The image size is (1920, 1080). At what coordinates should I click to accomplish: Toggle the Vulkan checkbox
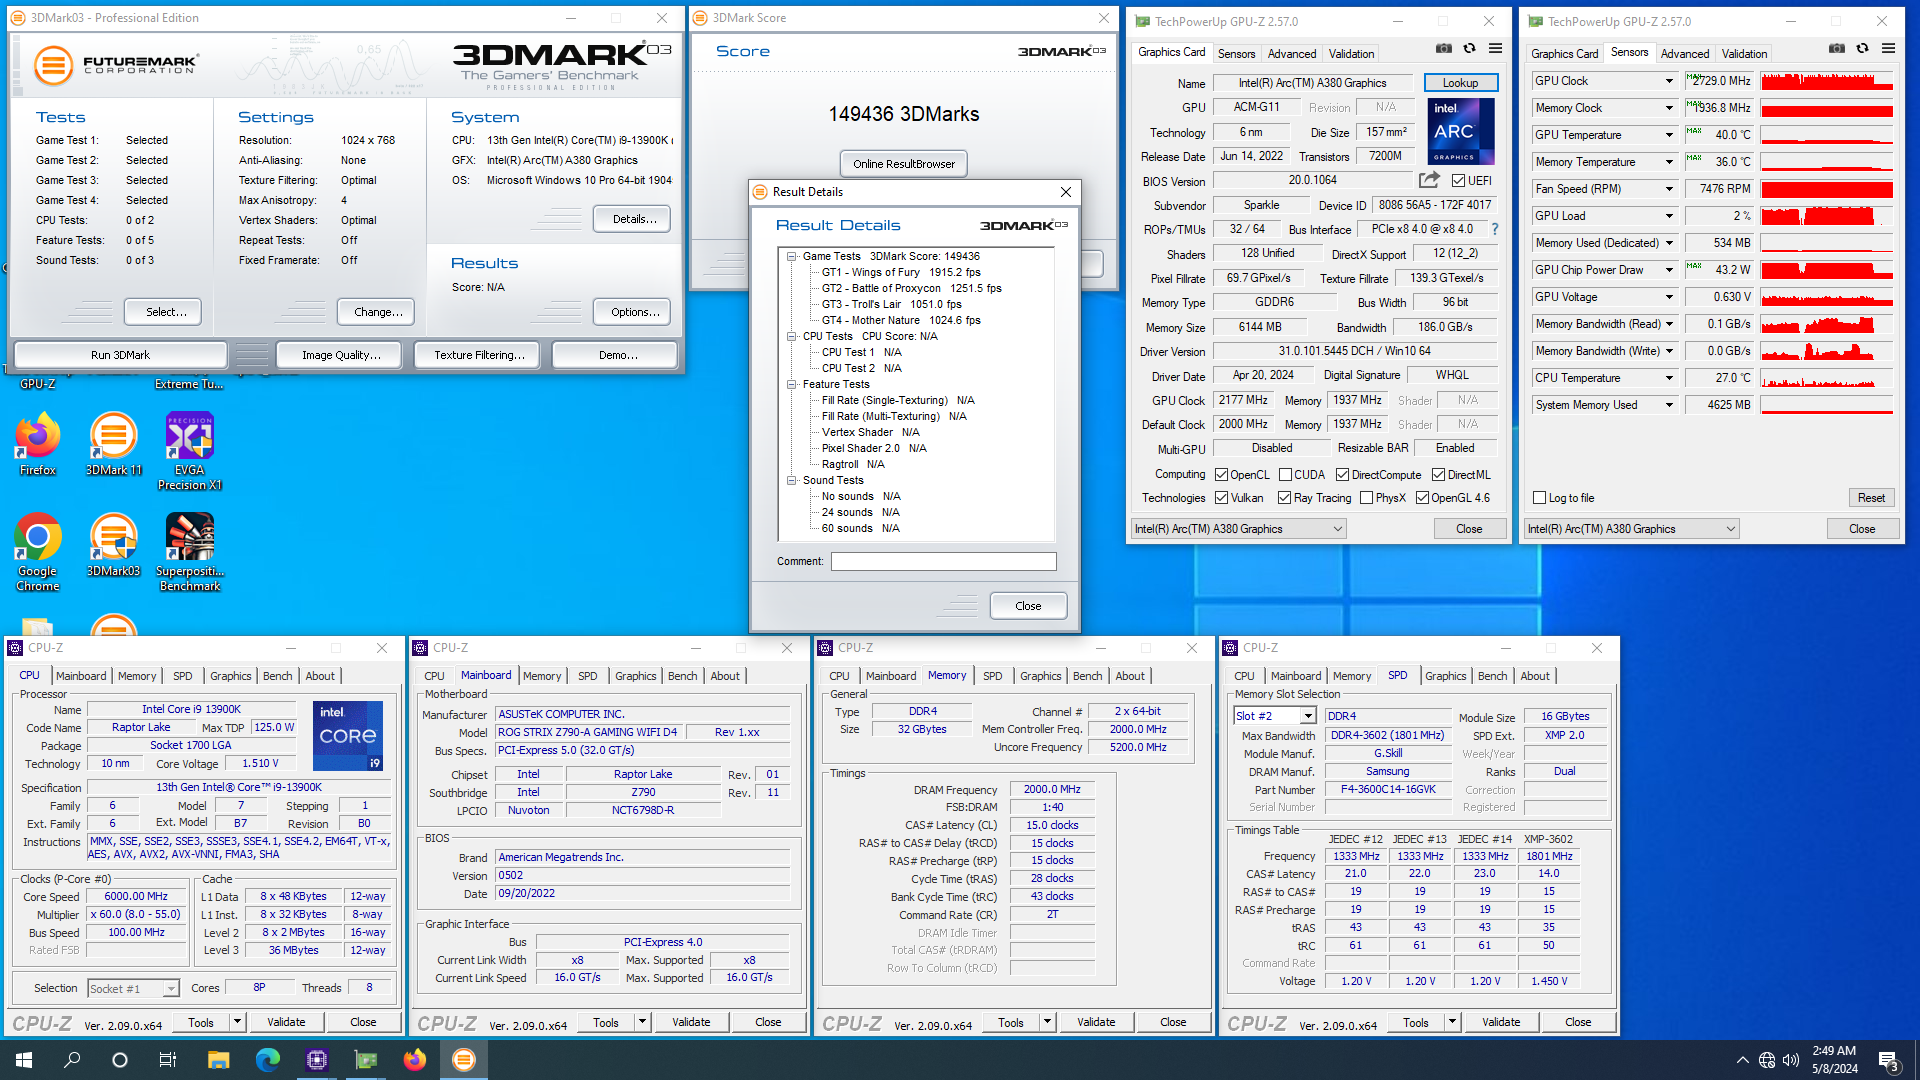click(x=1221, y=497)
